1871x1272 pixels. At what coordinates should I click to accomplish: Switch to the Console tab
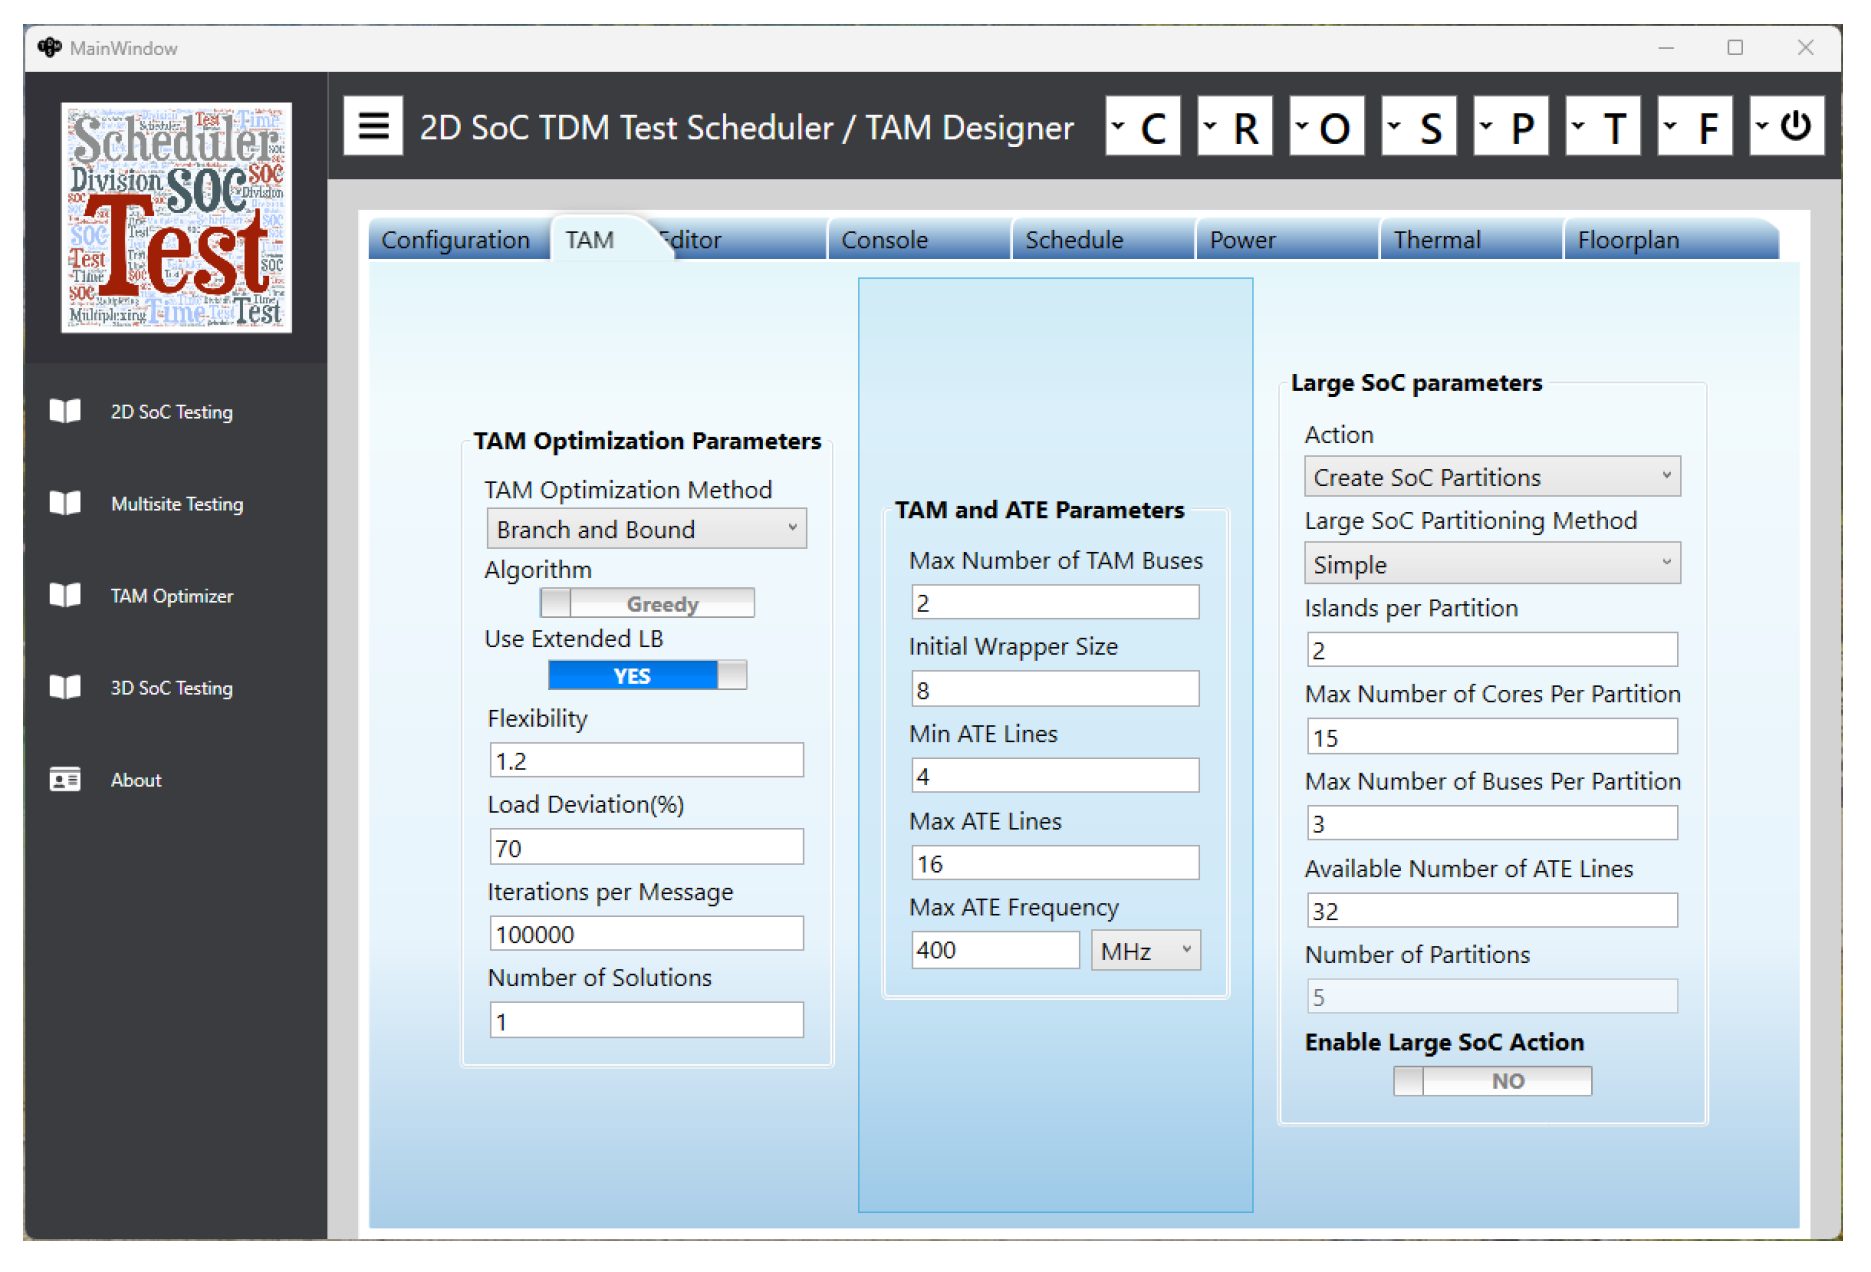click(918, 240)
